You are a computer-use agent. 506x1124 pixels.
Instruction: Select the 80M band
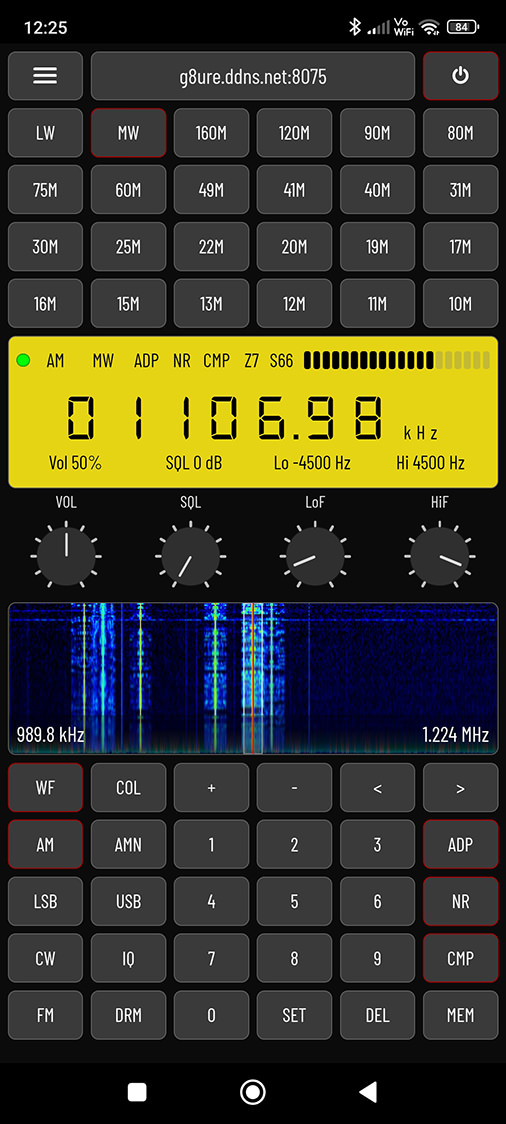click(x=460, y=133)
